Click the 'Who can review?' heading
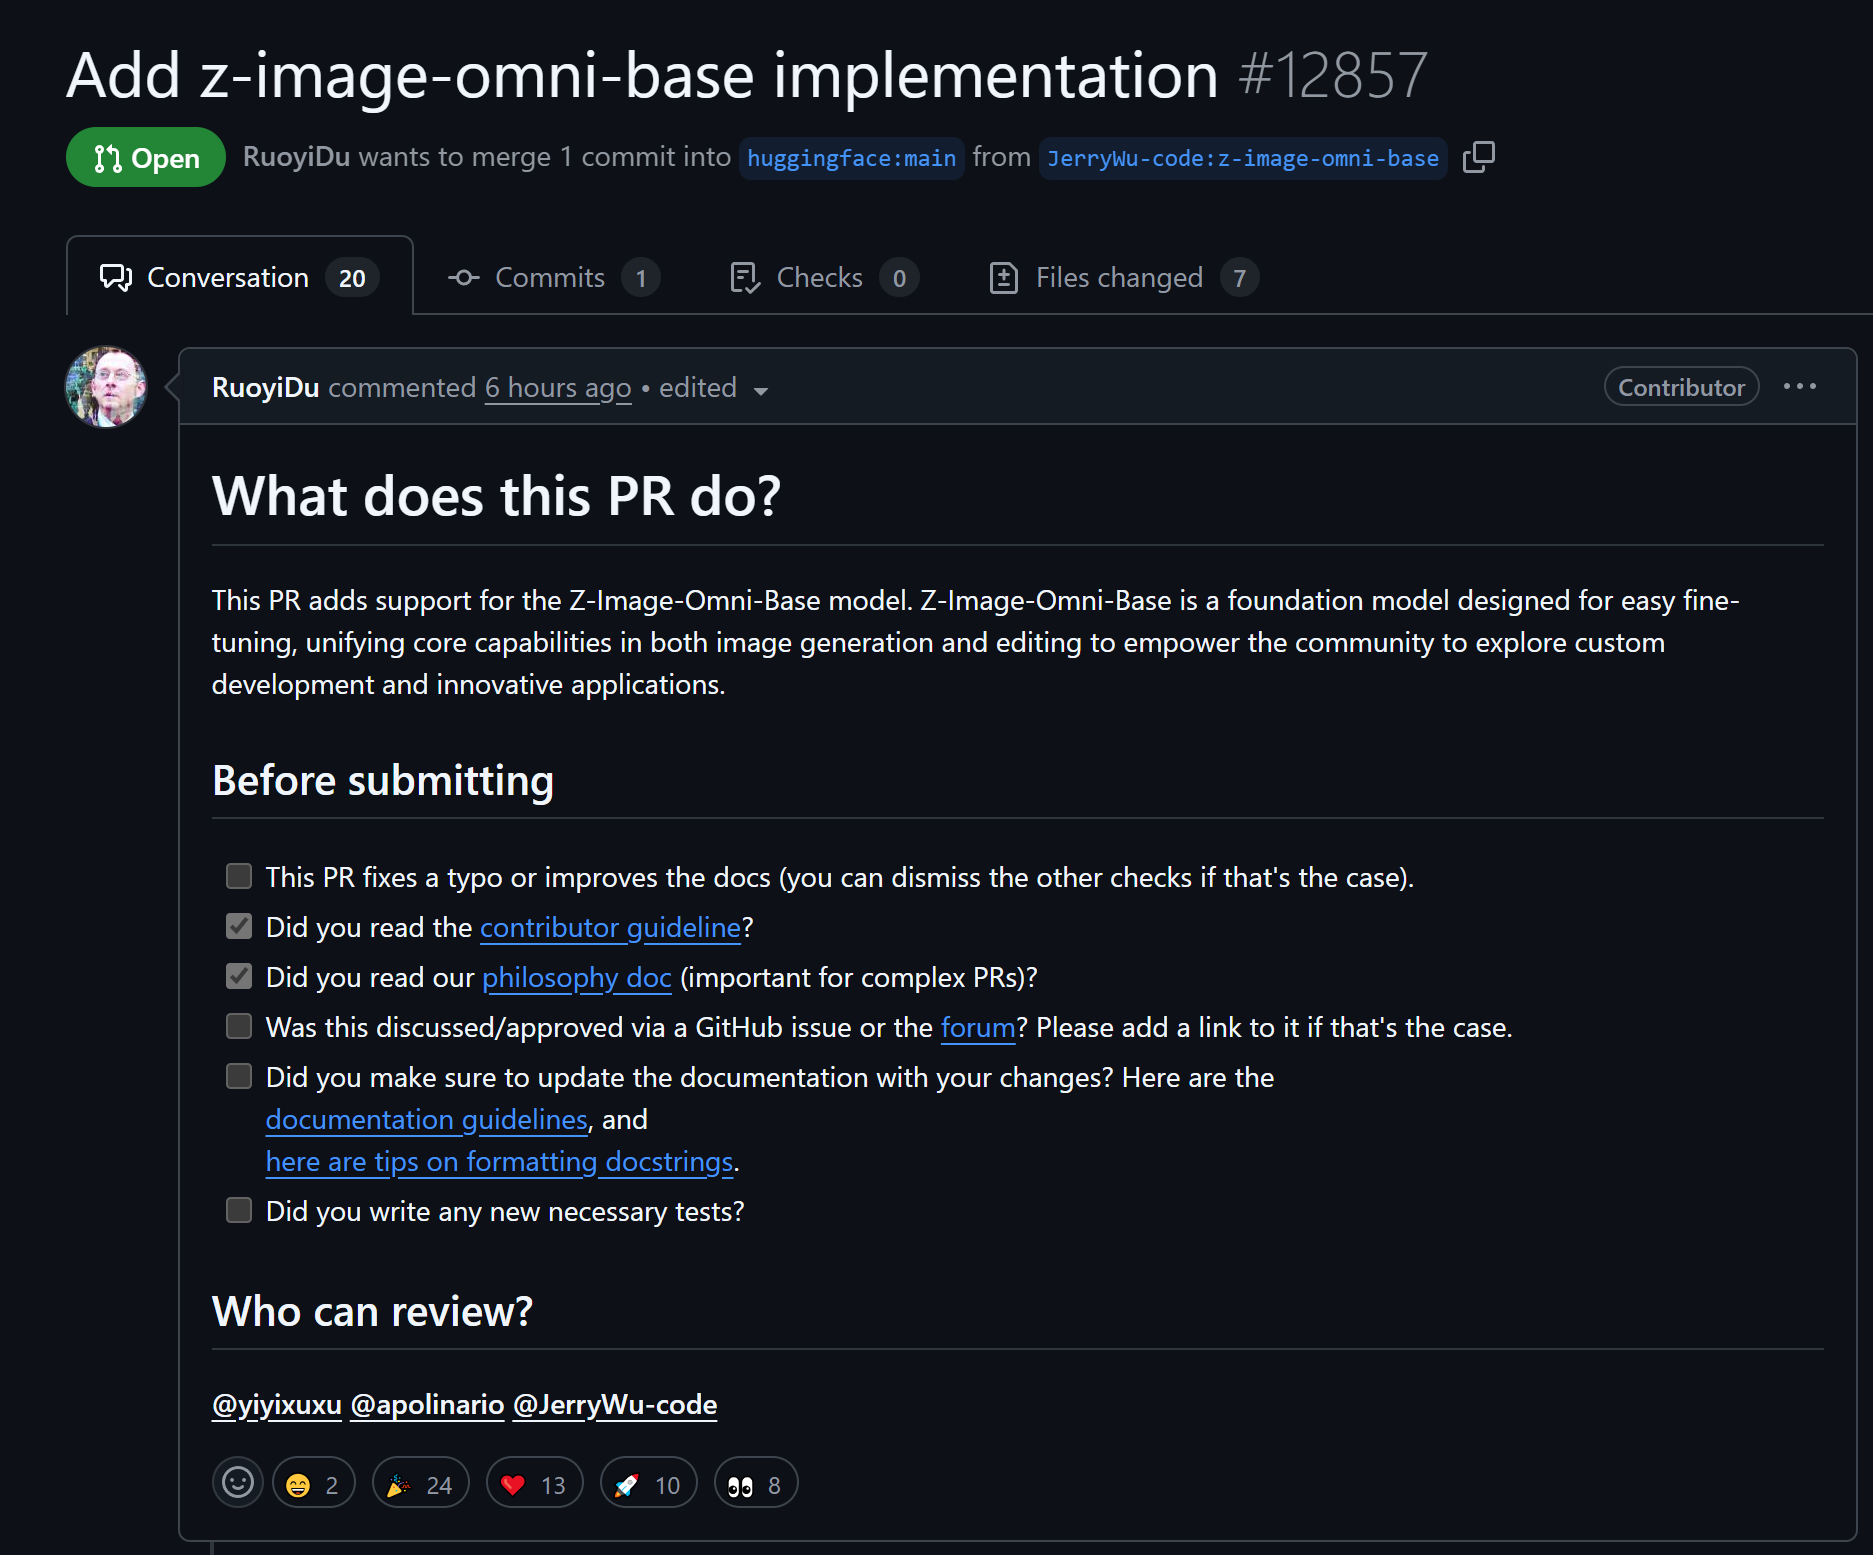The width and height of the screenshot is (1873, 1555). (373, 1311)
